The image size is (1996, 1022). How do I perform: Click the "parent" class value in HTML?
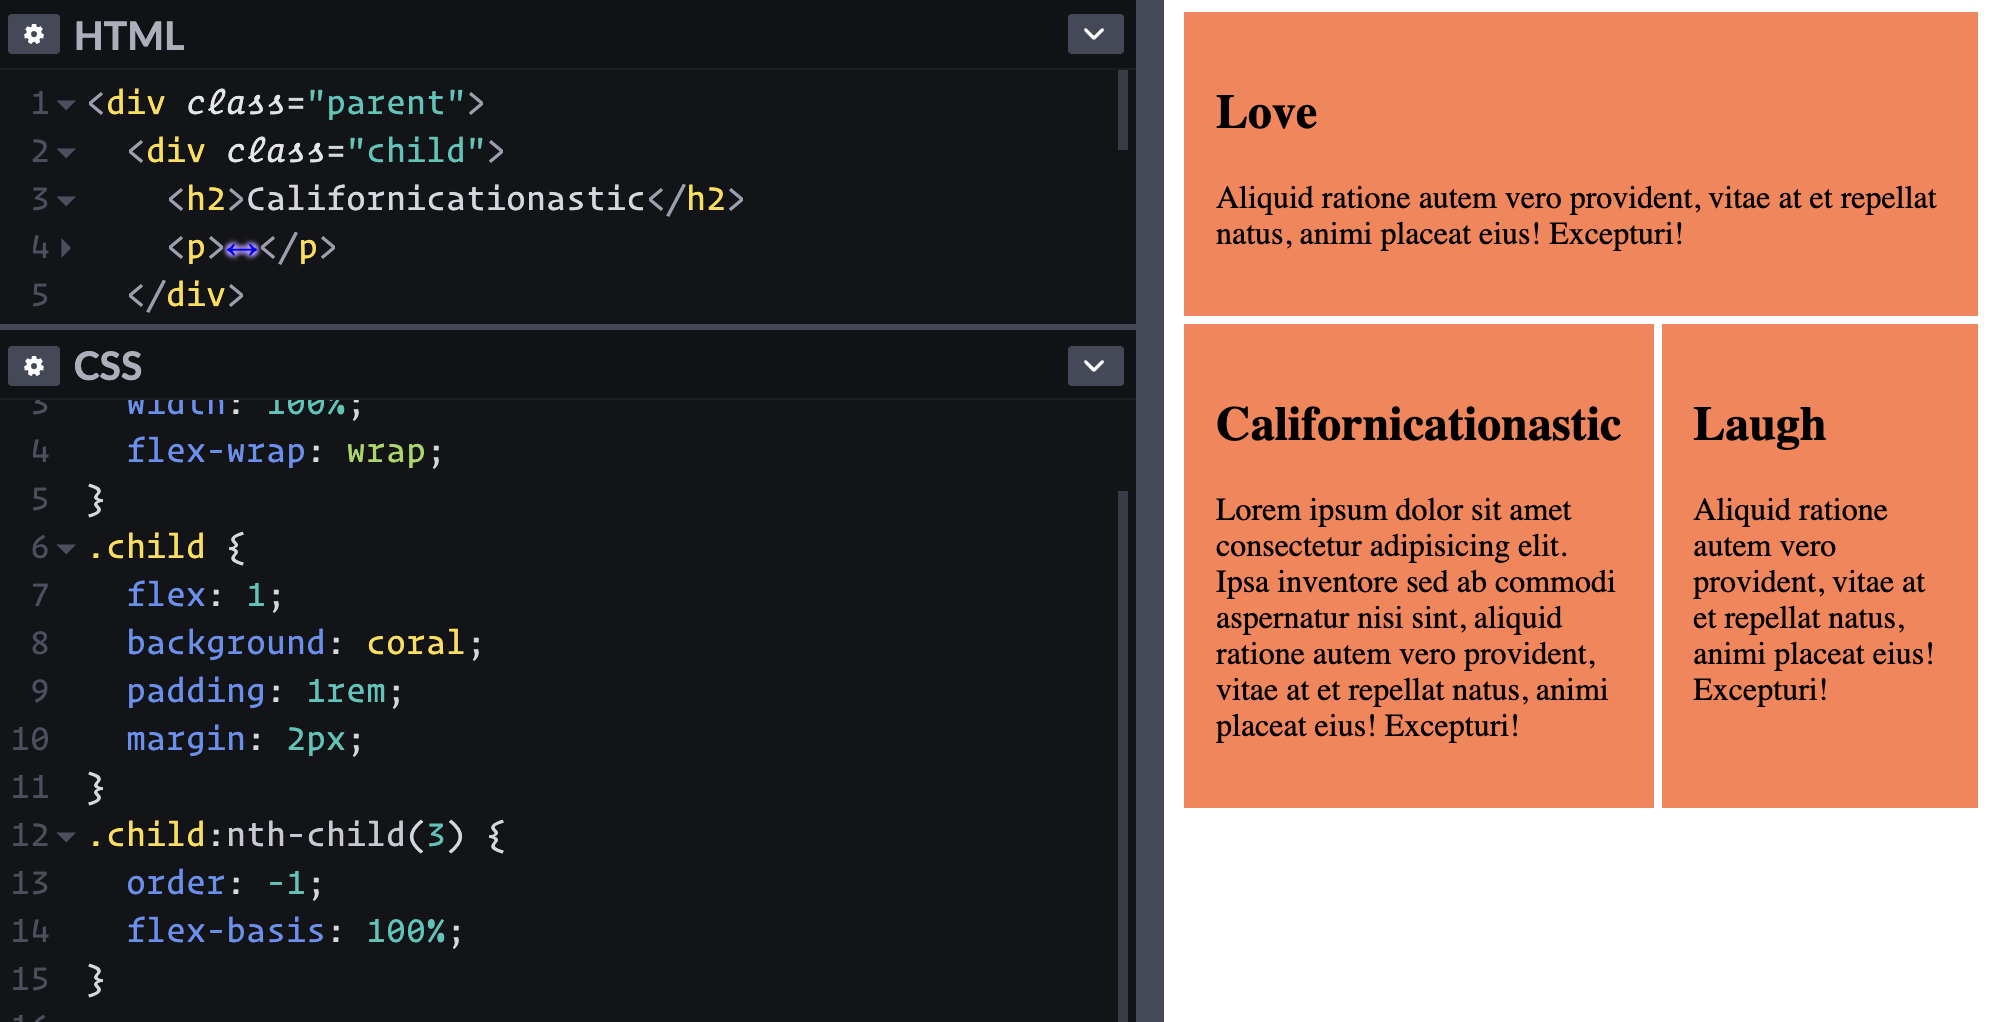(x=386, y=103)
